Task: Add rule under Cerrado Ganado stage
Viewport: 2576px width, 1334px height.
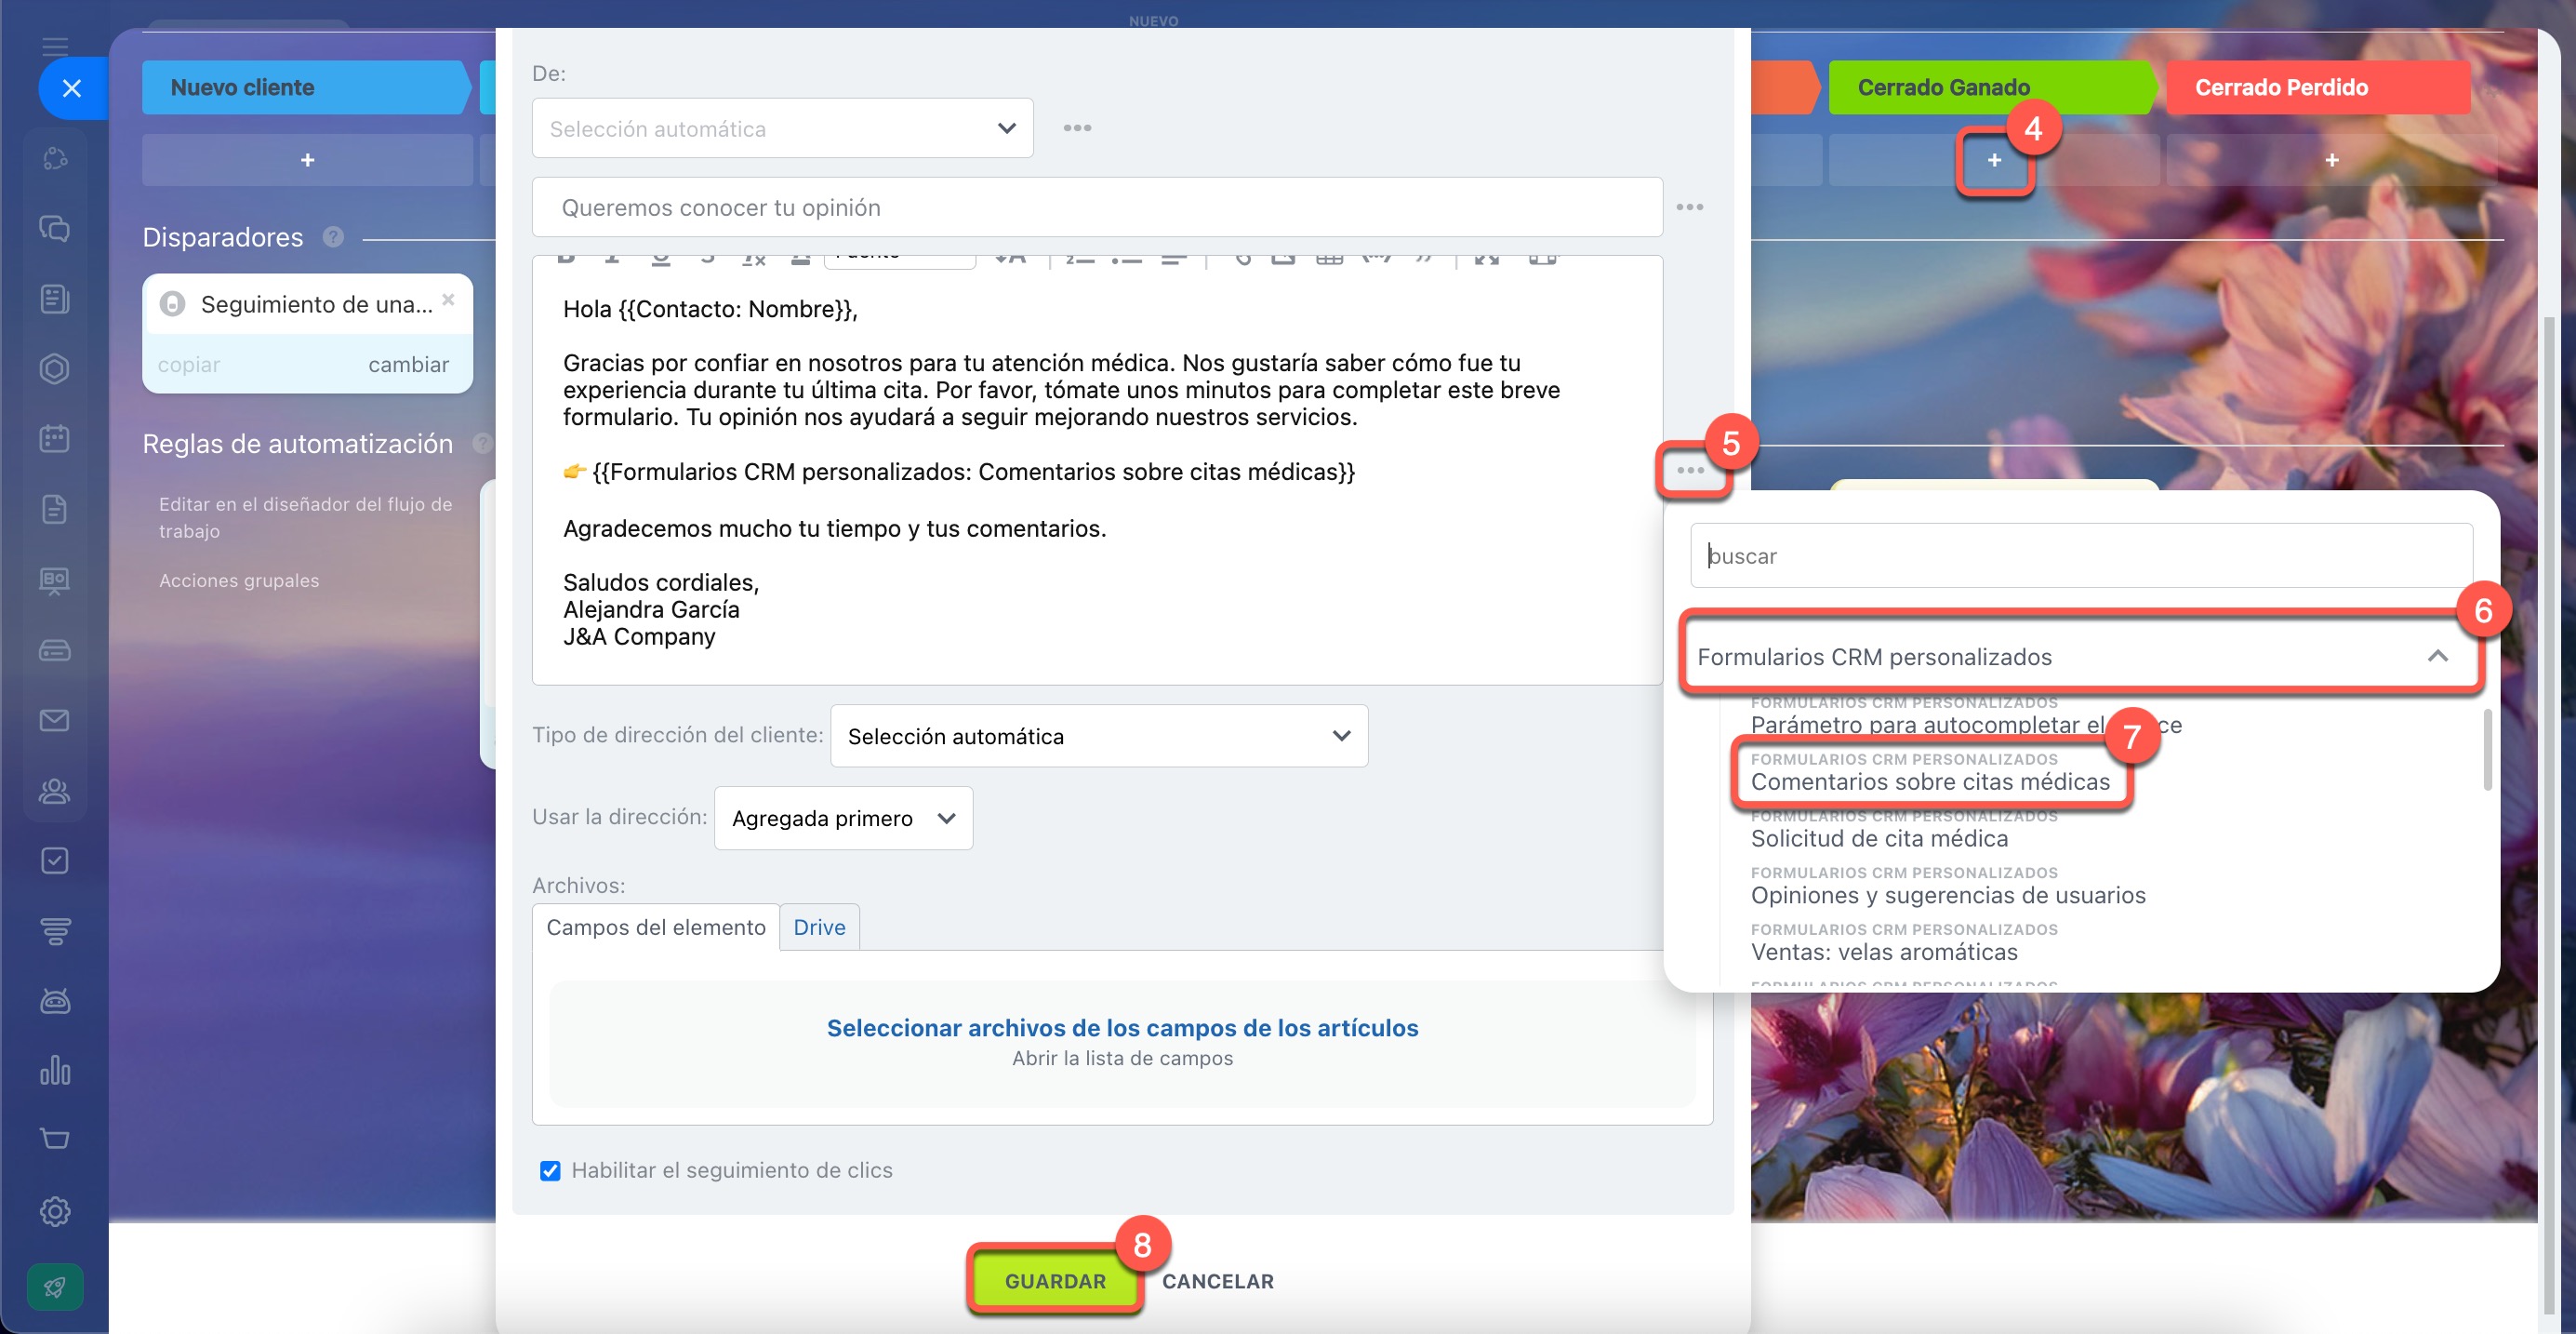Action: click(1994, 160)
